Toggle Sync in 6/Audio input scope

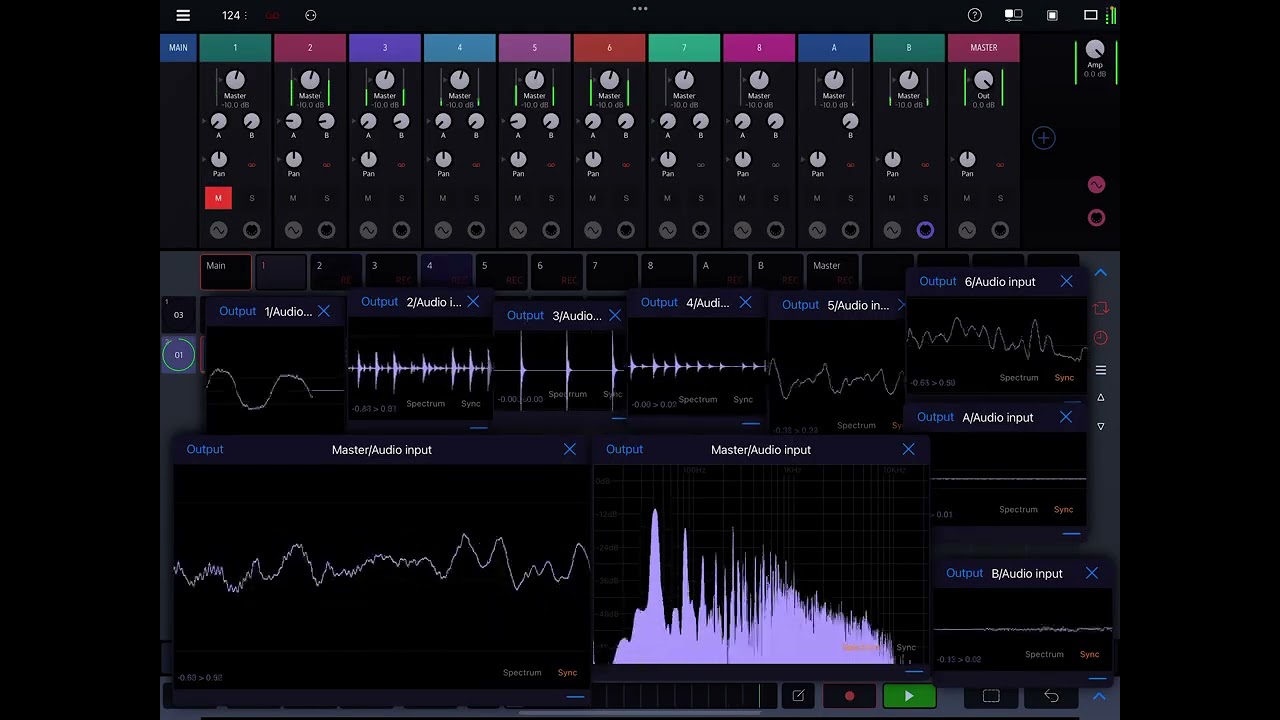[1064, 378]
